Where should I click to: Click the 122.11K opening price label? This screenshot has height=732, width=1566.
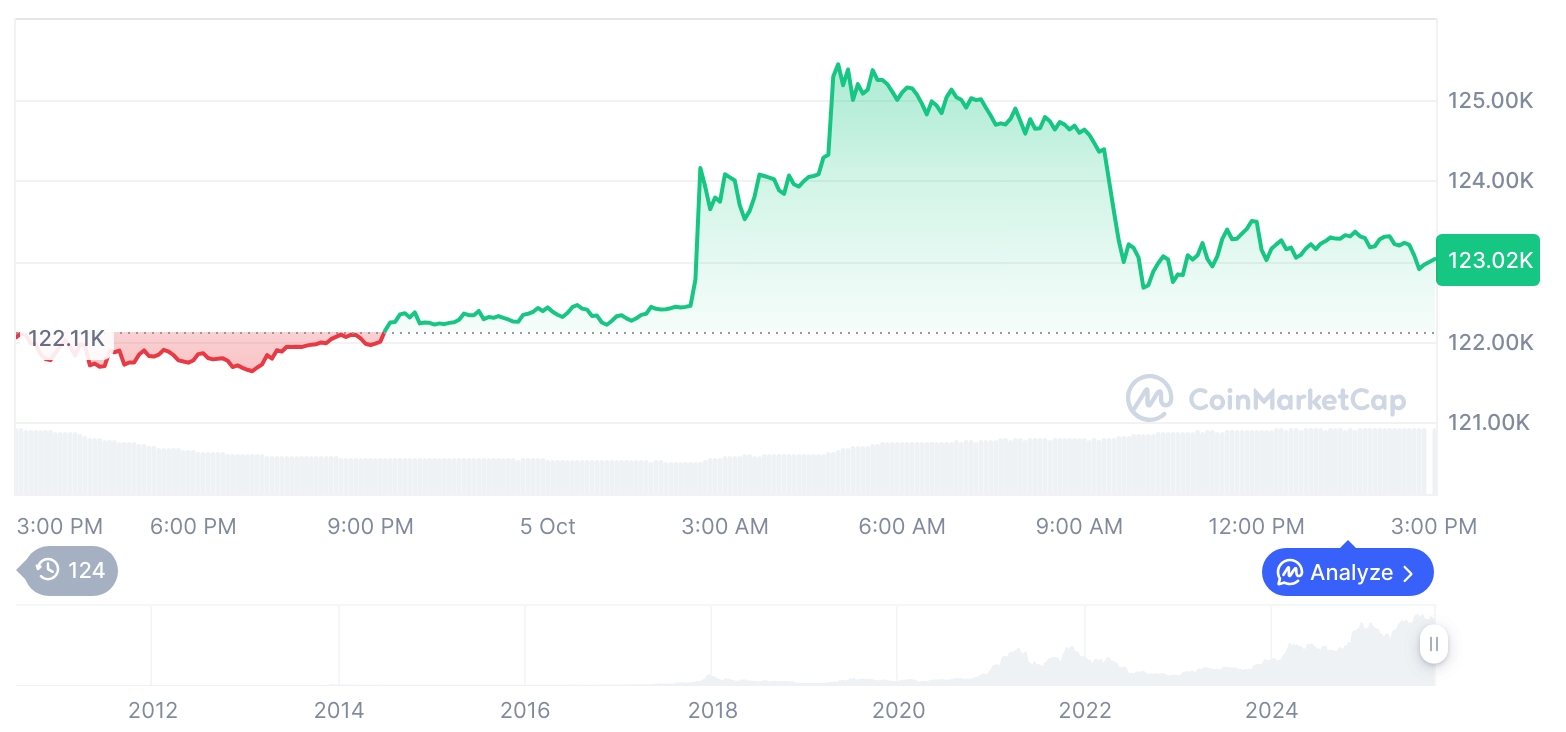66,338
